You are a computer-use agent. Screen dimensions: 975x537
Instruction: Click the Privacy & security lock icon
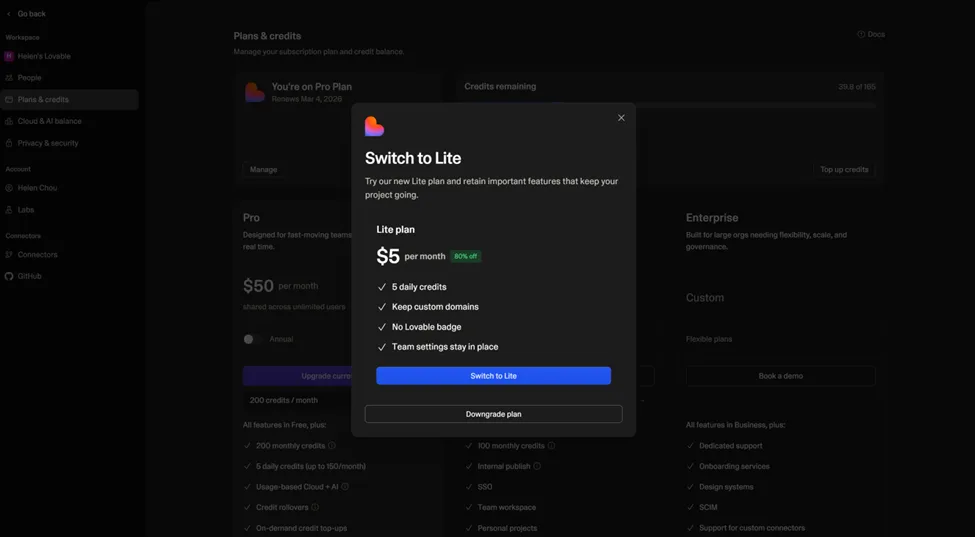(9, 143)
